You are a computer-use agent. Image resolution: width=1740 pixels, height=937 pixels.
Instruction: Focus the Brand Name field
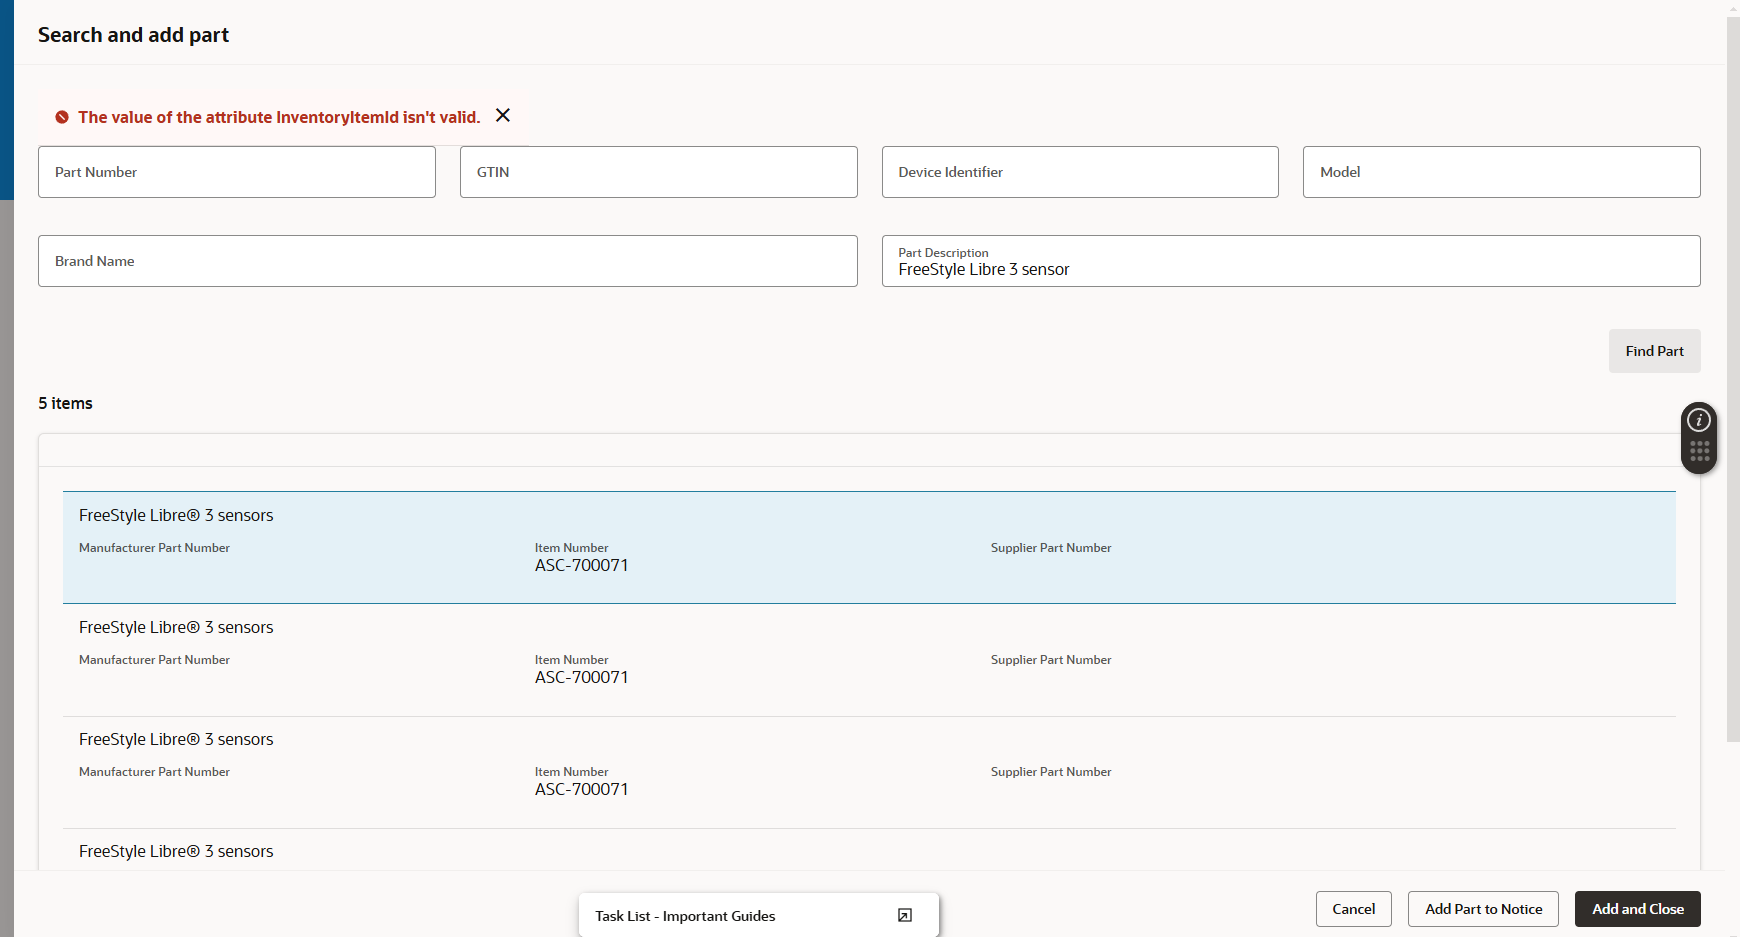pos(447,261)
